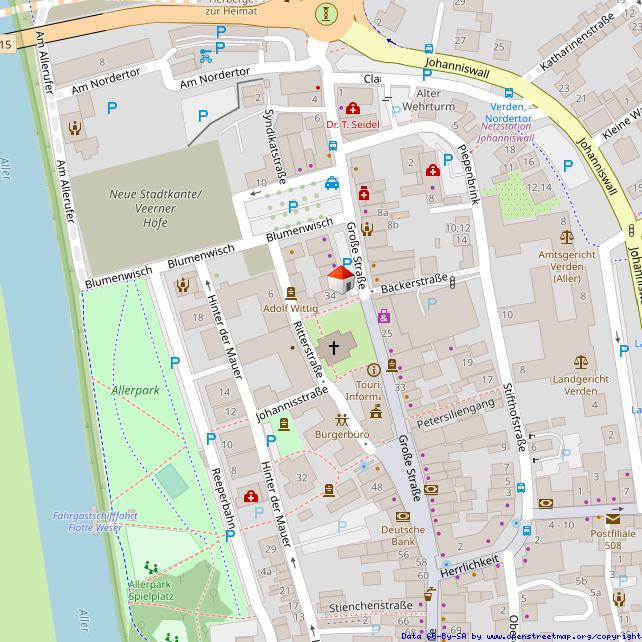The image size is (642, 642).
Task: Select the Postfiliale 508 envelope icon
Action: coord(612,518)
